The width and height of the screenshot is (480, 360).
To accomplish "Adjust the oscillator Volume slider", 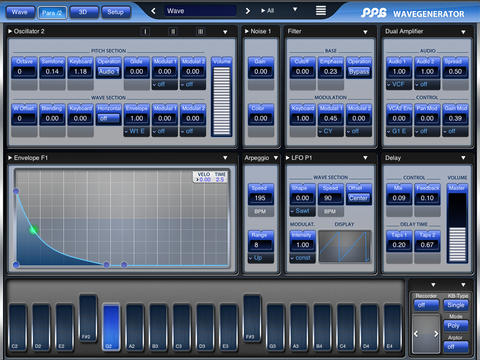I will 222,101.
